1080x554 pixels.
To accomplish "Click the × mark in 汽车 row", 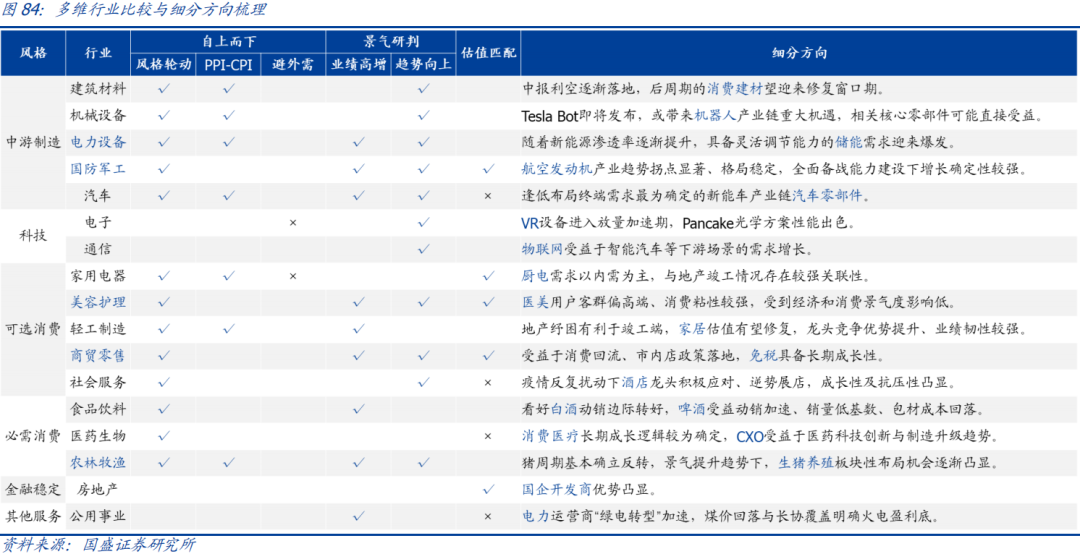I will tap(488, 196).
